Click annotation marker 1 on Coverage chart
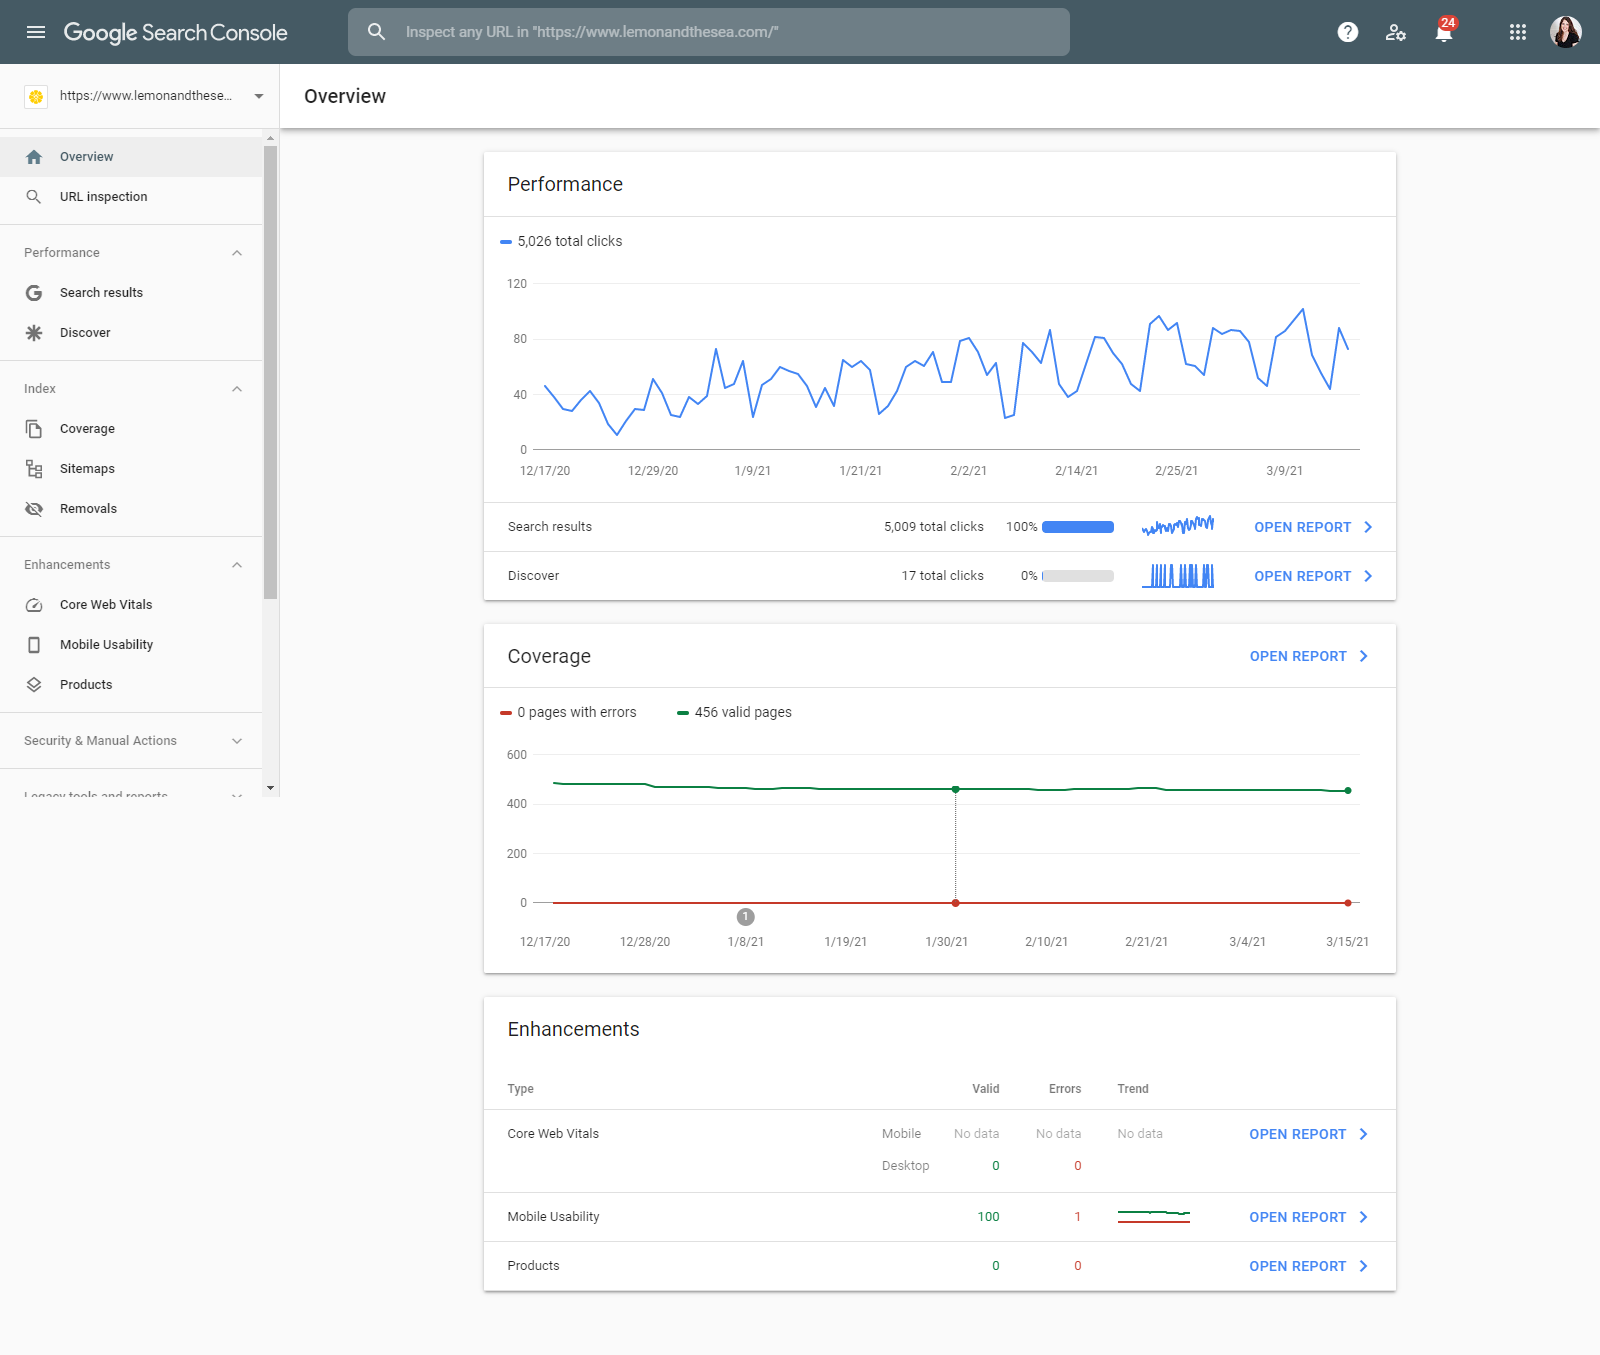This screenshot has width=1600, height=1355. coord(745,917)
